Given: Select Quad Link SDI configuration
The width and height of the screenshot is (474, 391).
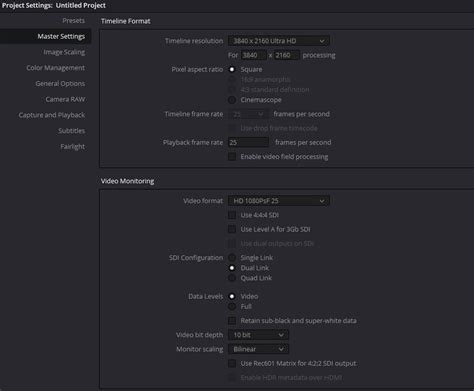Looking at the screenshot, I should [x=232, y=278].
